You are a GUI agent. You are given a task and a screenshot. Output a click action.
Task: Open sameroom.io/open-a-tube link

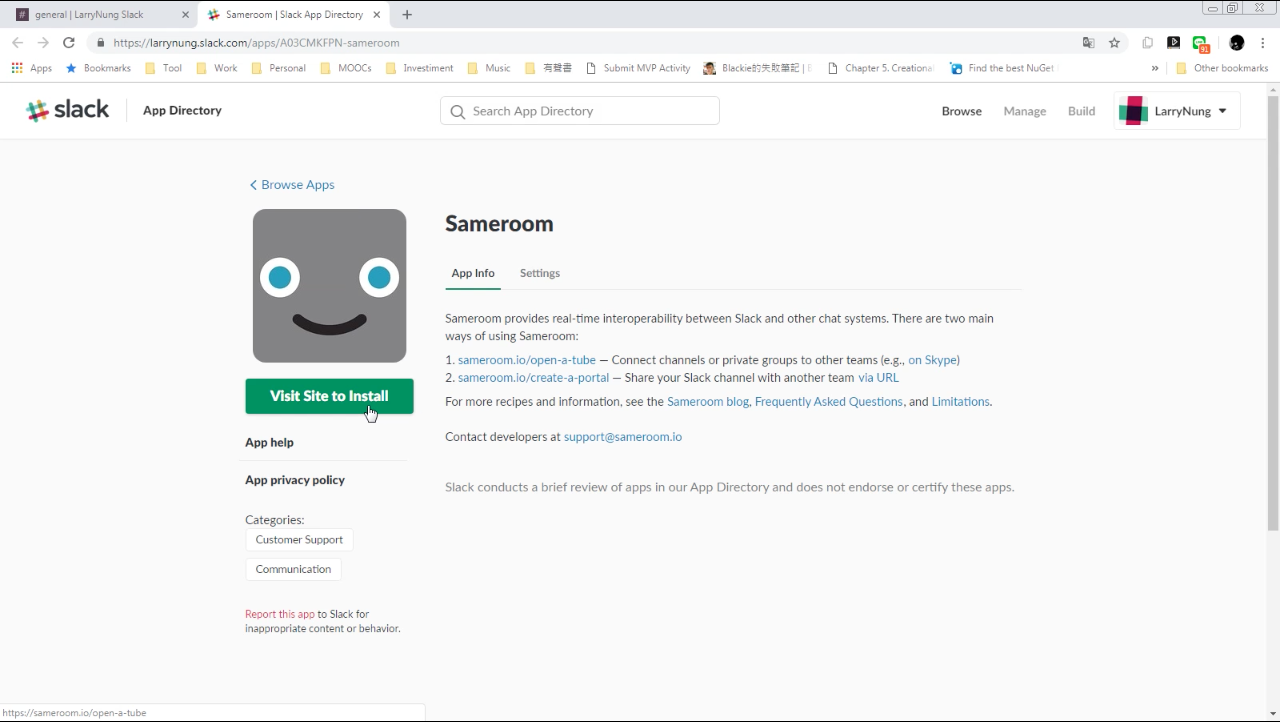(527, 360)
